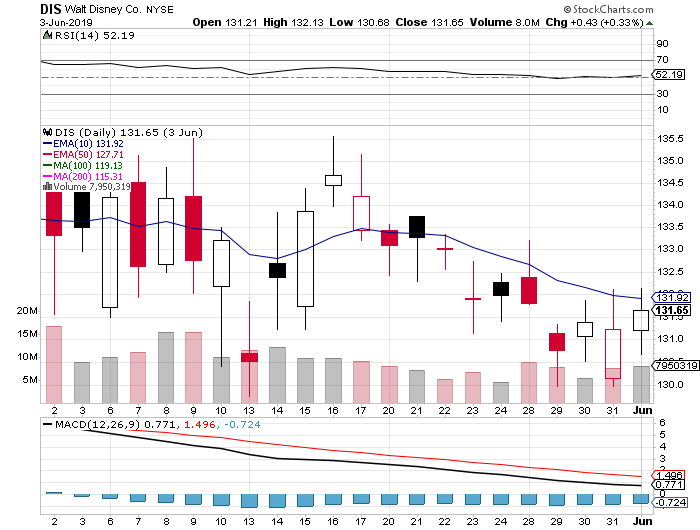Image resolution: width=700 pixels, height=530 pixels.
Task: Click the MA(200) 115.31 legend entry
Action: (x=83, y=176)
